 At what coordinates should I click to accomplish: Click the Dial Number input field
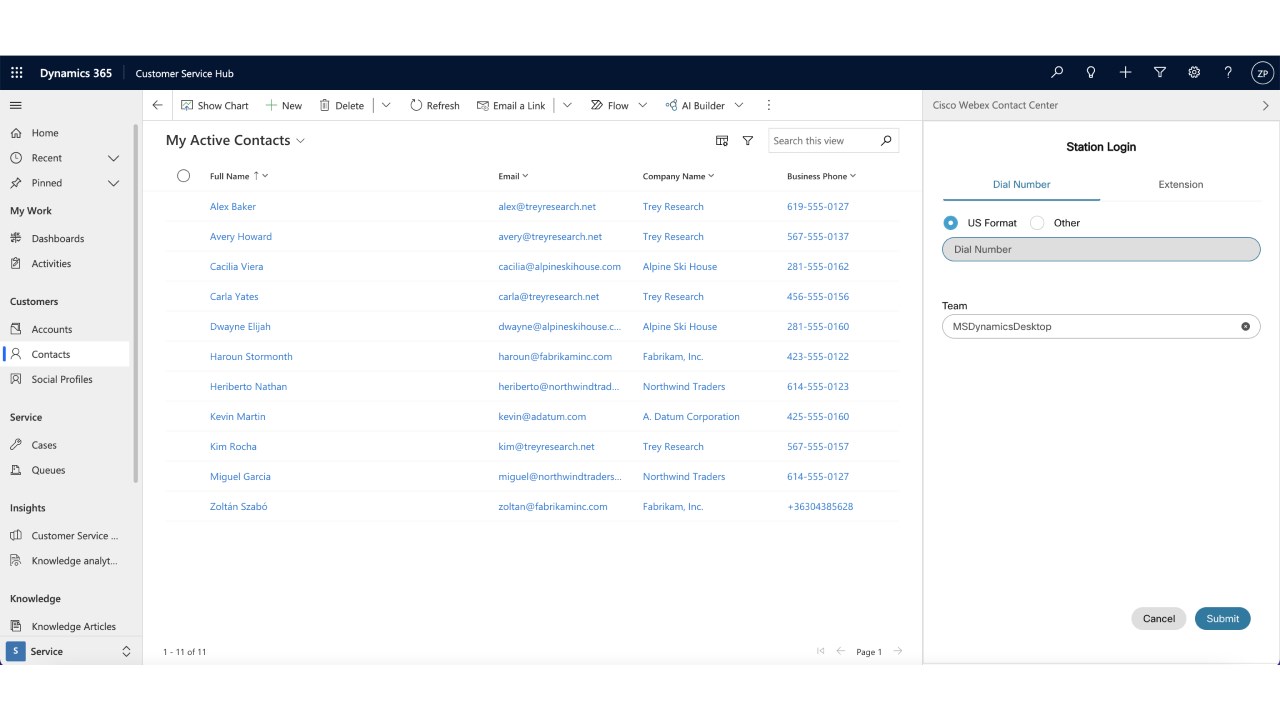(x=1101, y=249)
